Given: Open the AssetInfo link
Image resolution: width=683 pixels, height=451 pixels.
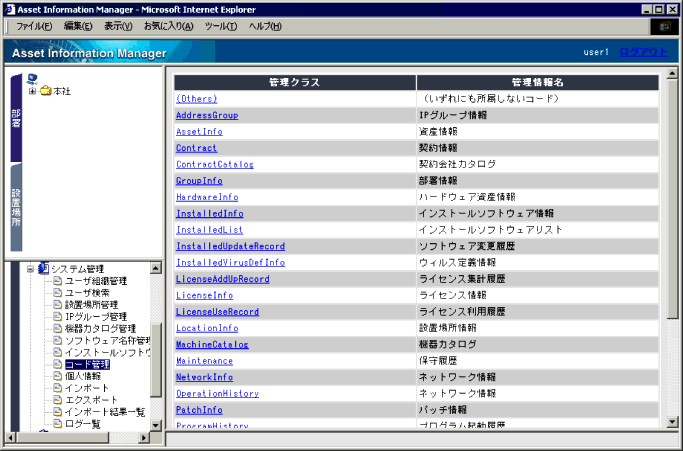Looking at the screenshot, I should pyautogui.click(x=199, y=132).
